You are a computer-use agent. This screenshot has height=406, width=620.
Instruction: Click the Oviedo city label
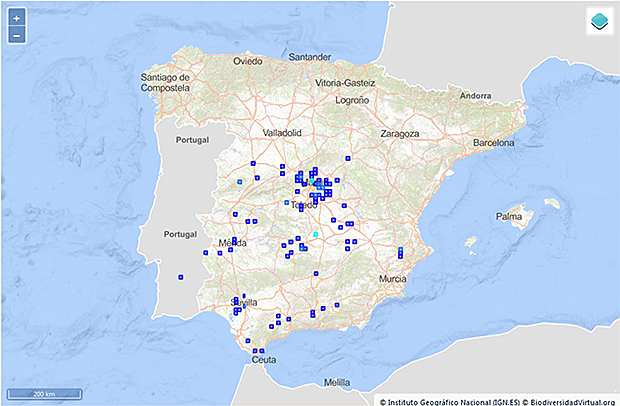pyautogui.click(x=247, y=61)
